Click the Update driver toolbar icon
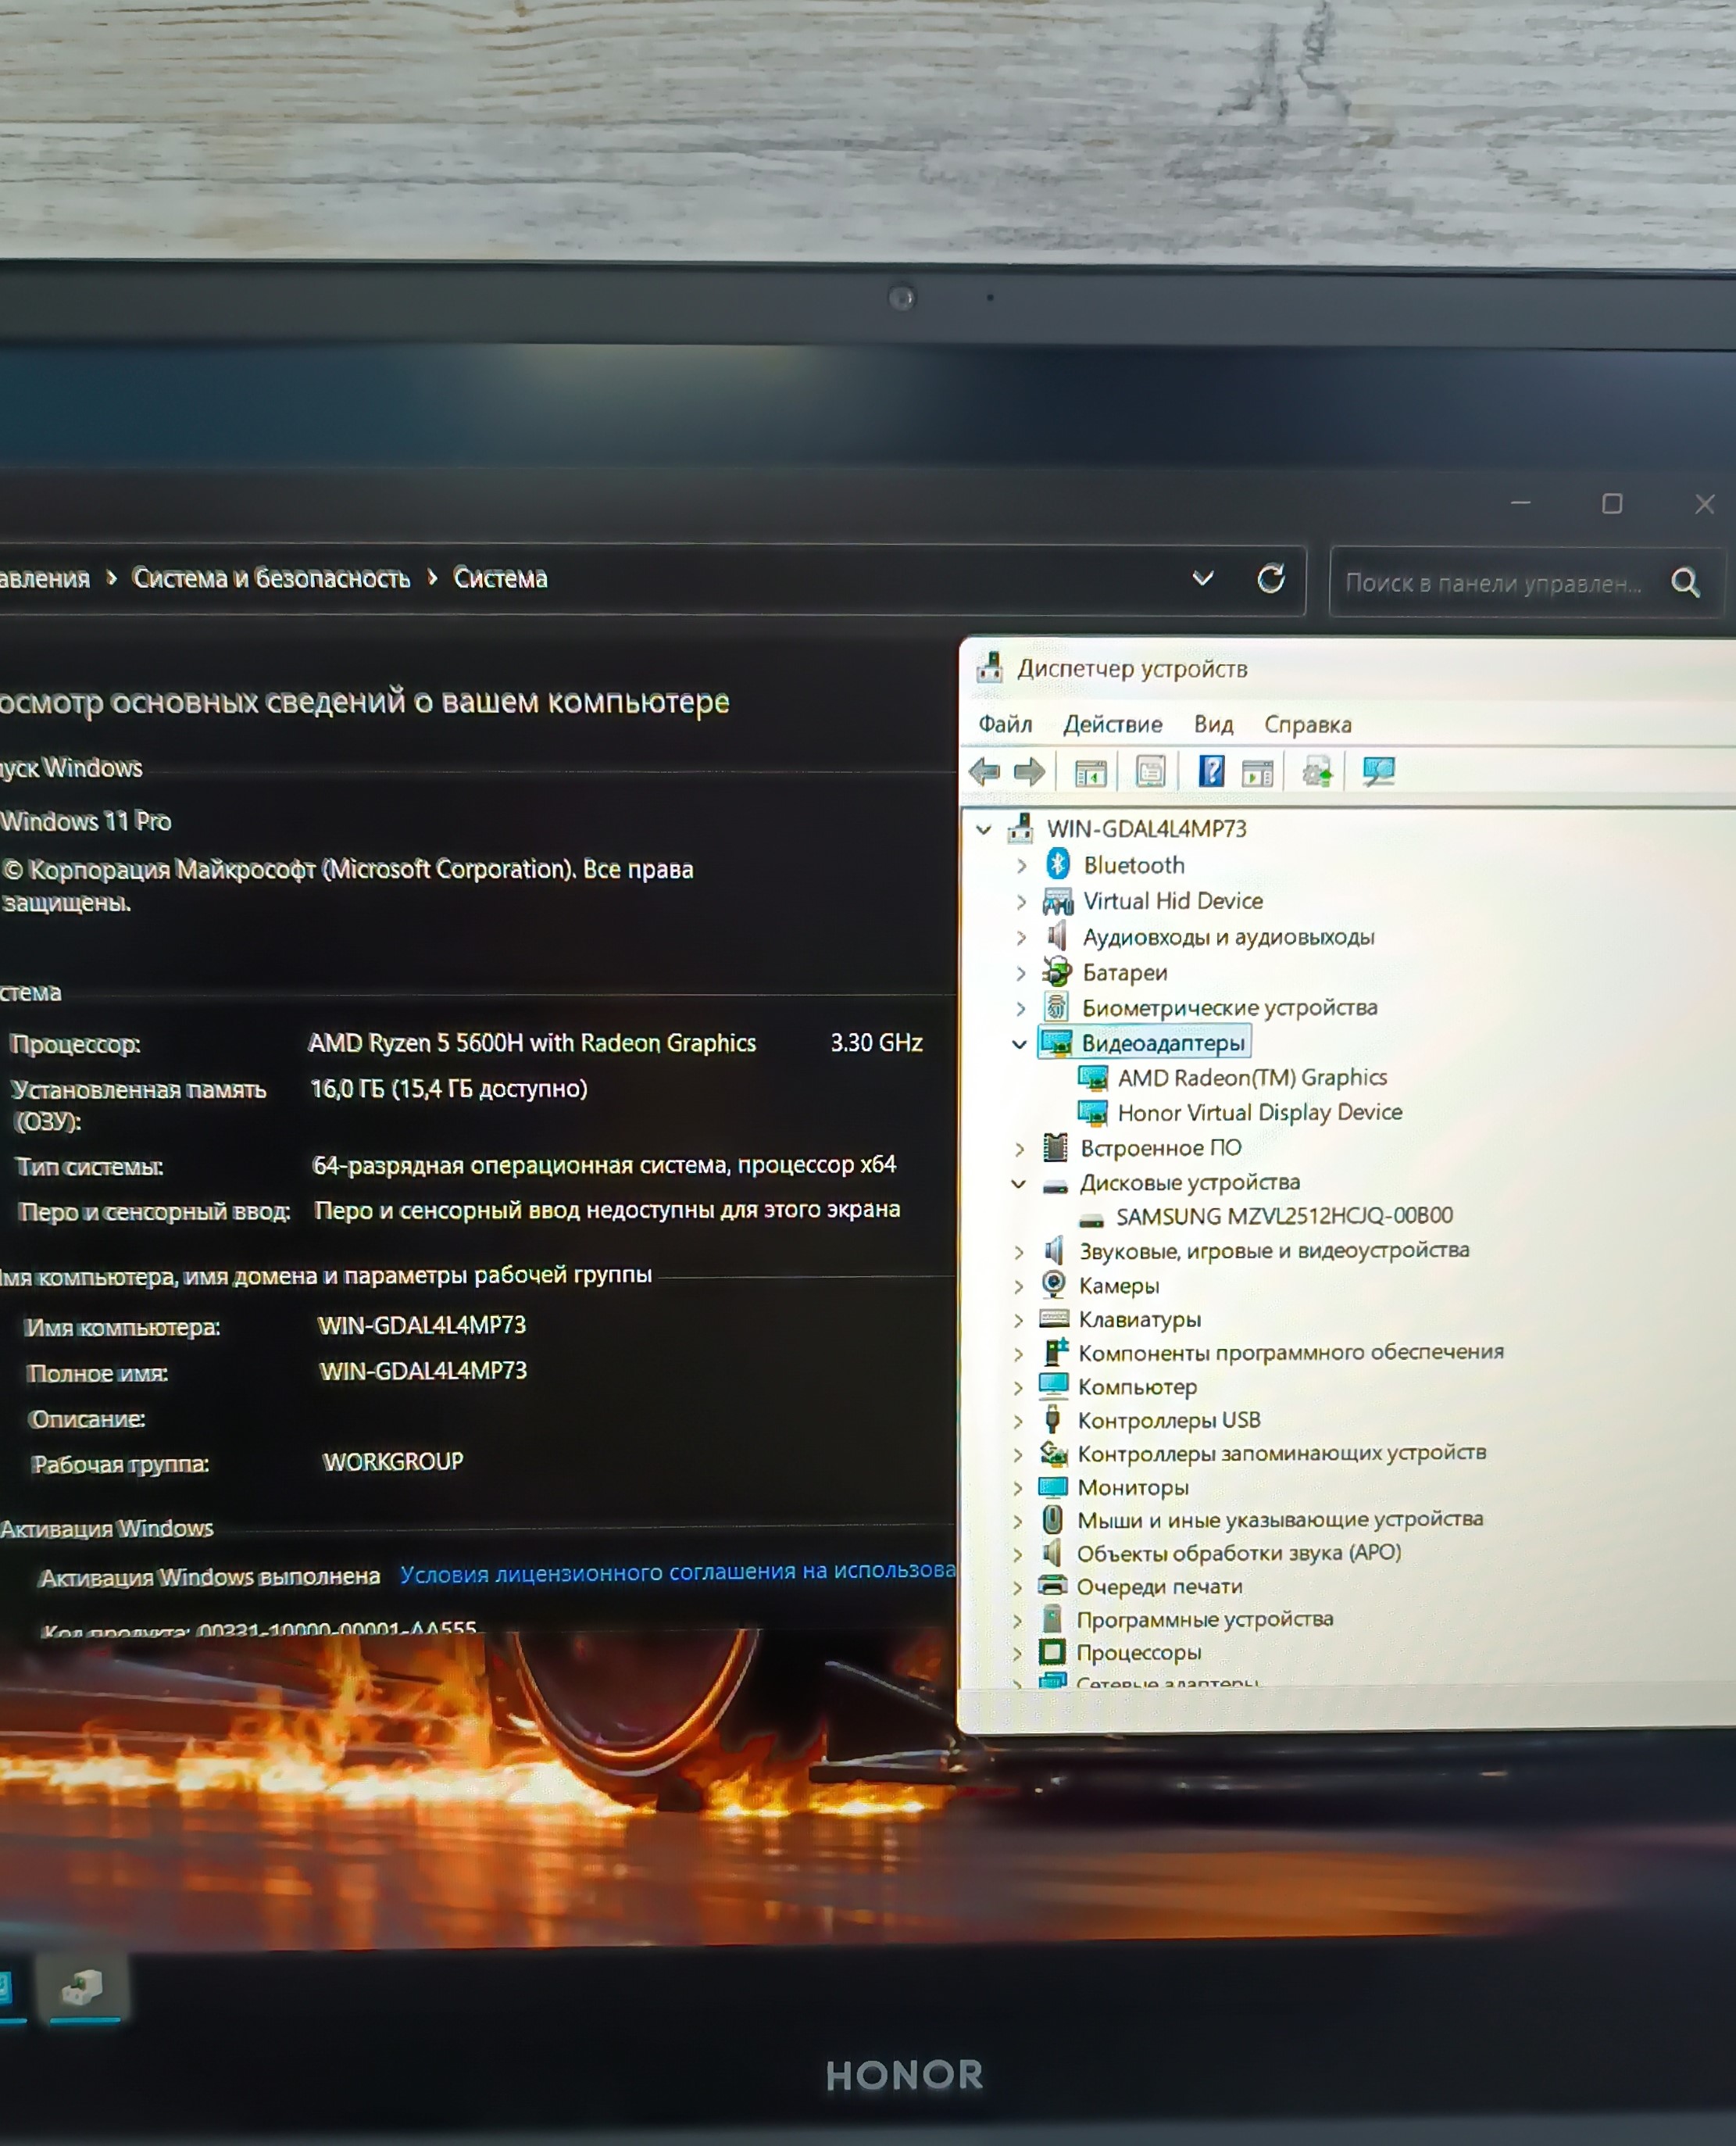The height and width of the screenshot is (2146, 1736). coord(1317,772)
